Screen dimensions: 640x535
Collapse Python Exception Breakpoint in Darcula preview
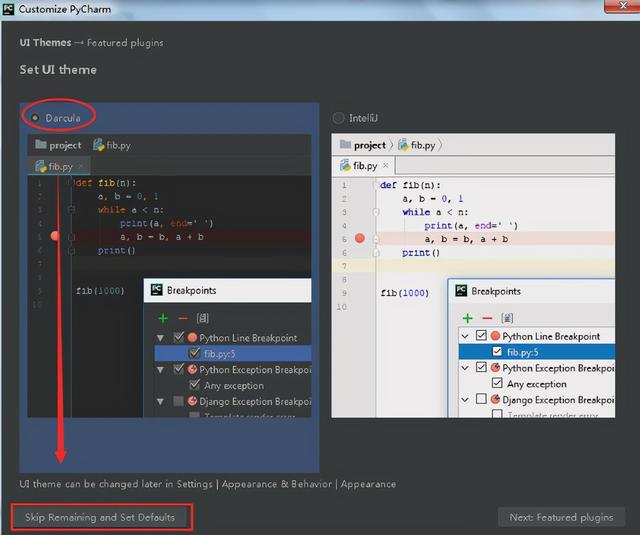click(160, 370)
